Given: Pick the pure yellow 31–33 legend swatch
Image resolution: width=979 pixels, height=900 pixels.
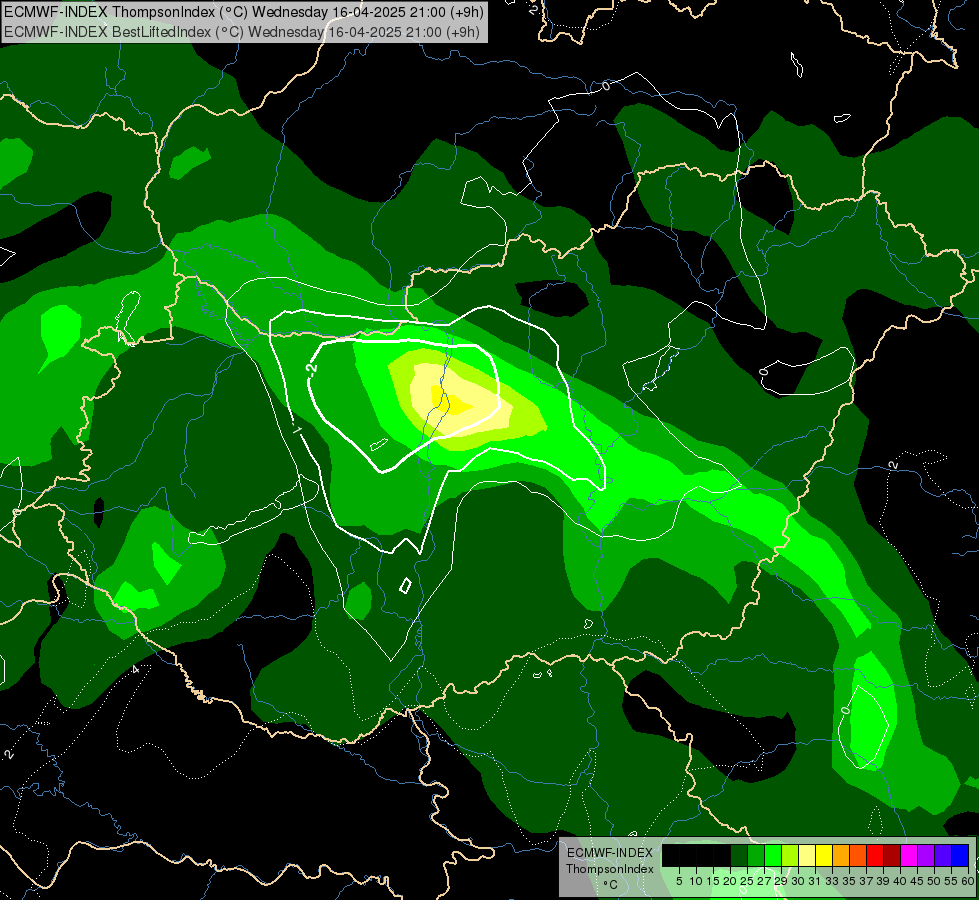Looking at the screenshot, I should [824, 855].
